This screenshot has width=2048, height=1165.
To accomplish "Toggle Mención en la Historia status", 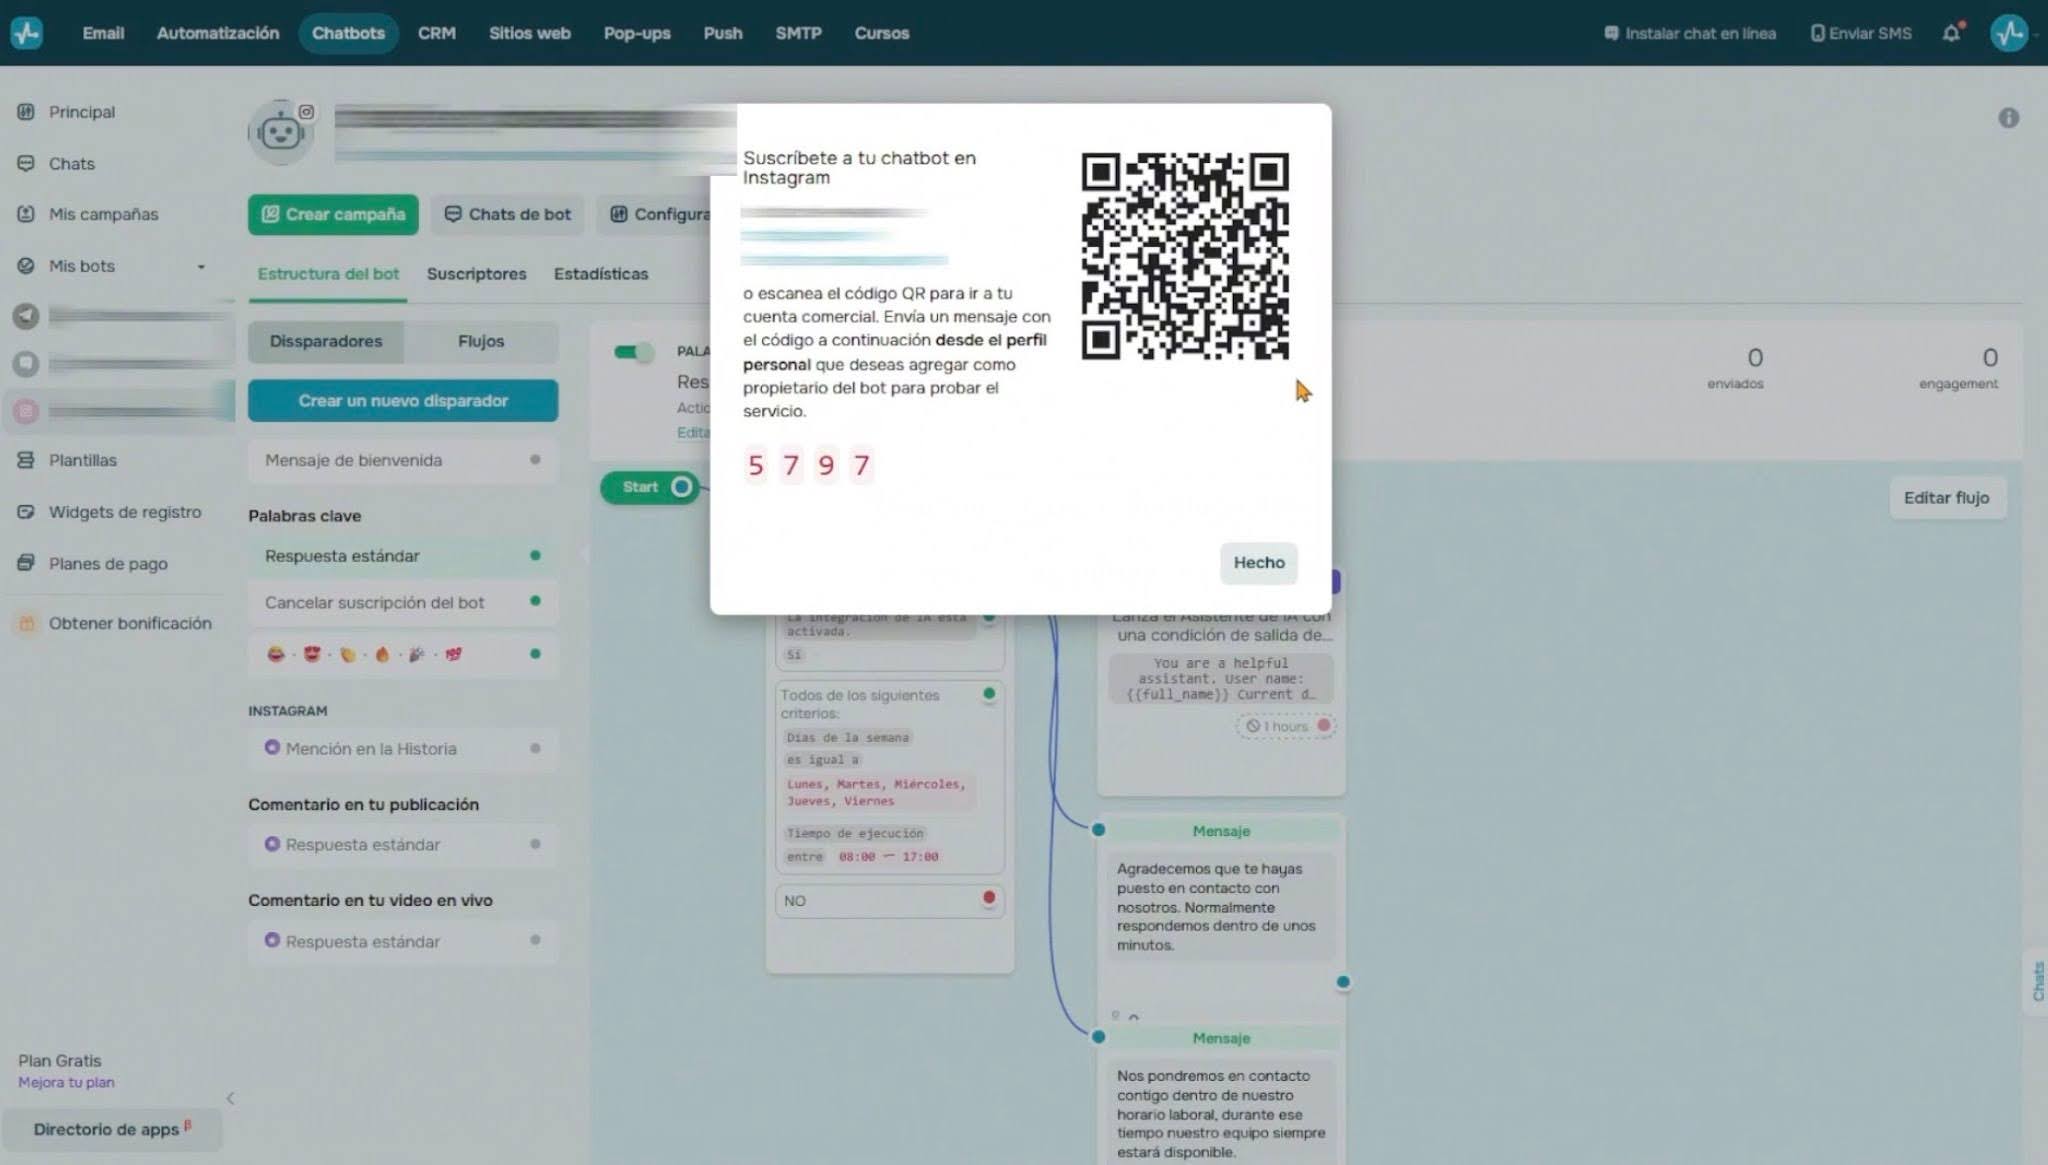I will pos(535,748).
